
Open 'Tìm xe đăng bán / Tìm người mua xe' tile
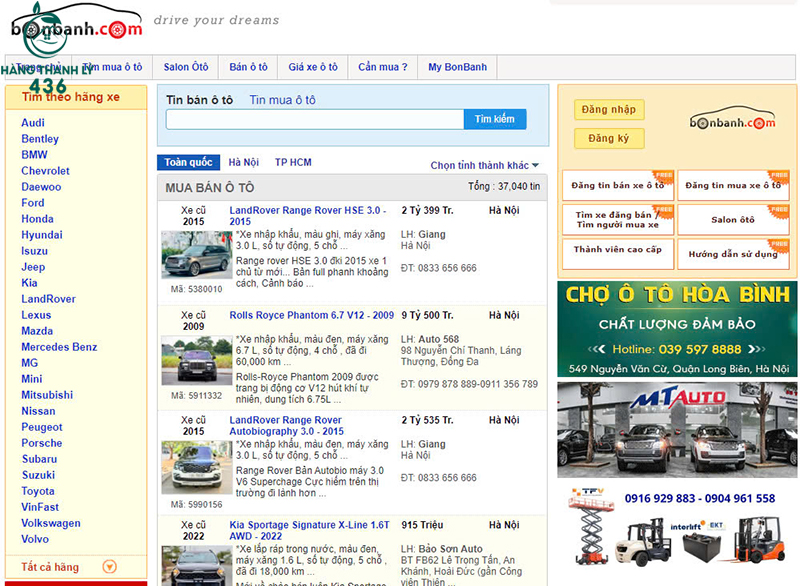click(x=618, y=220)
